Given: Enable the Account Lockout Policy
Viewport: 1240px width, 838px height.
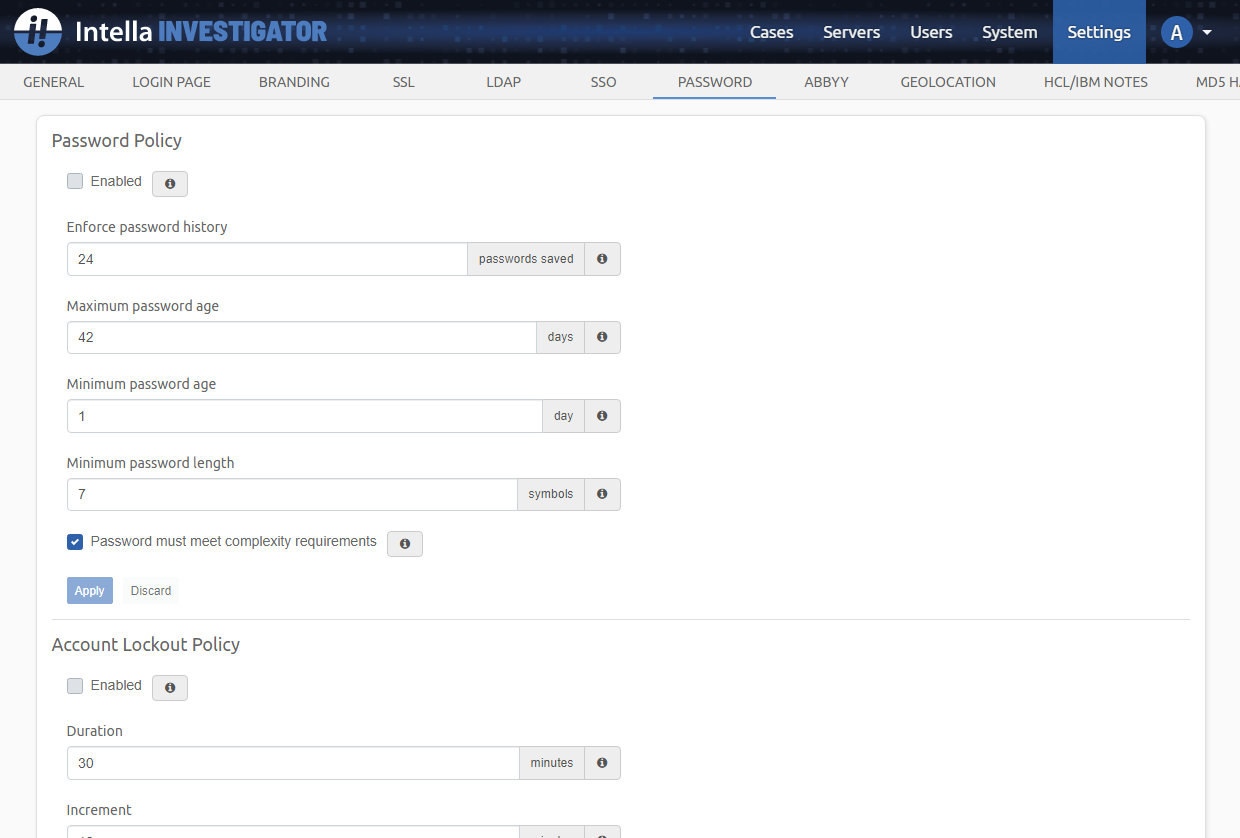Looking at the screenshot, I should [x=74, y=685].
